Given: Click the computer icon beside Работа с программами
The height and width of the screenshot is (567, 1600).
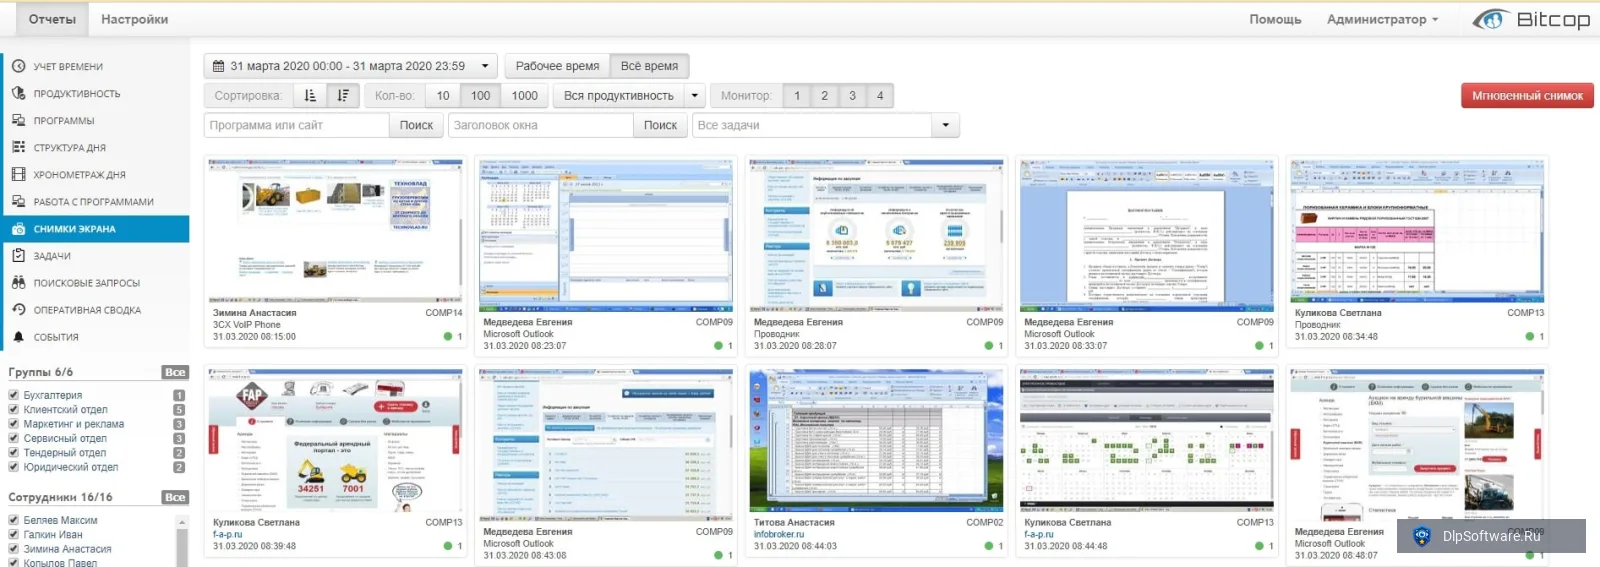Looking at the screenshot, I should [18, 201].
